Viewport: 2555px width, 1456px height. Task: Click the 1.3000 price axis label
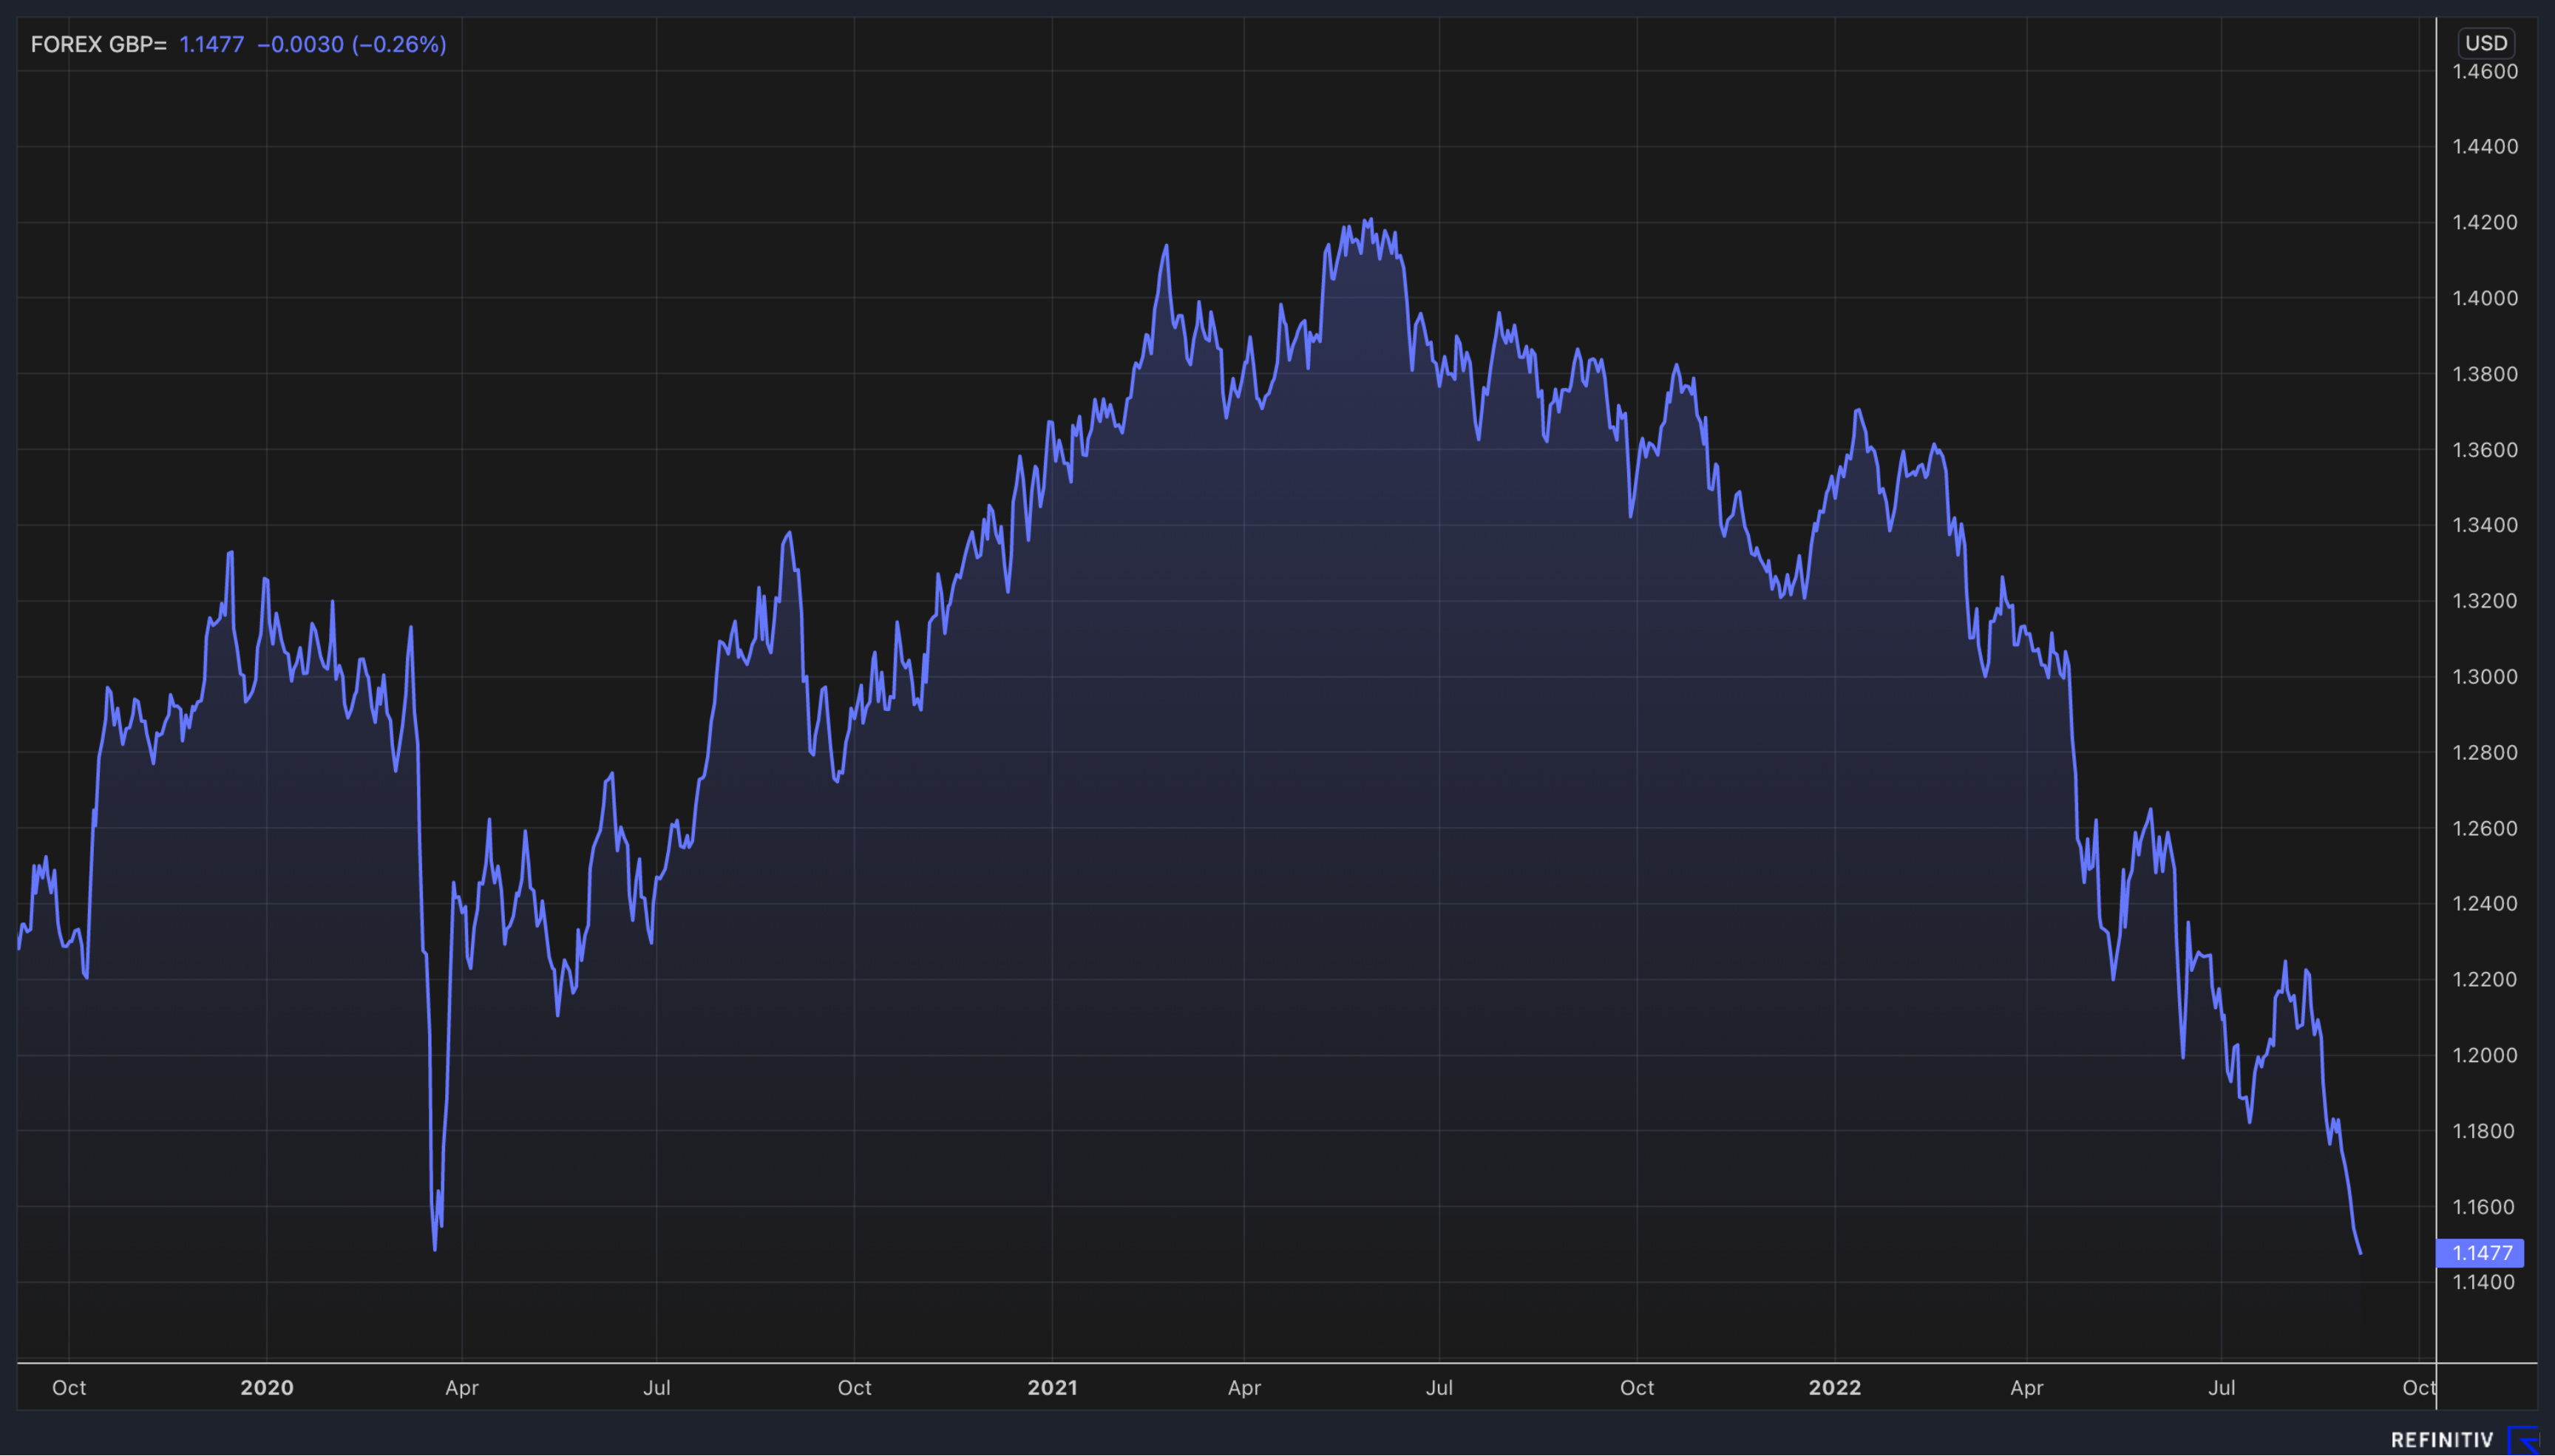[x=2485, y=677]
